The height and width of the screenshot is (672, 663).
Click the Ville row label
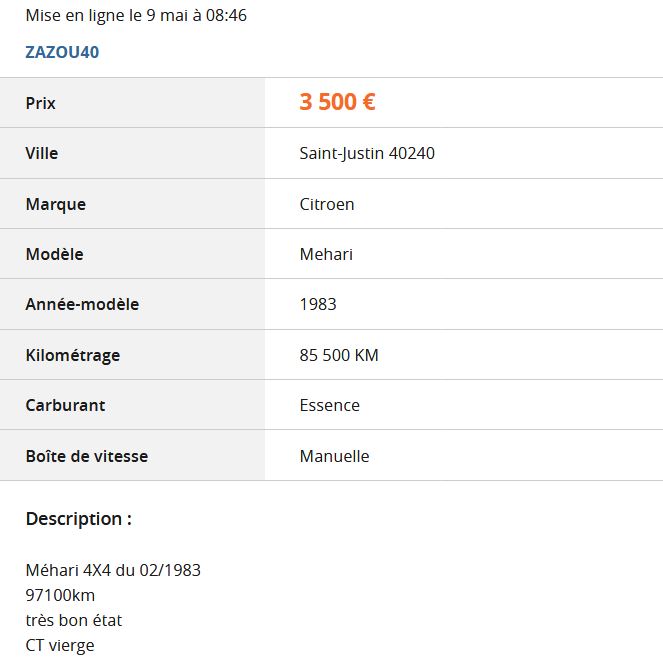tap(42, 153)
